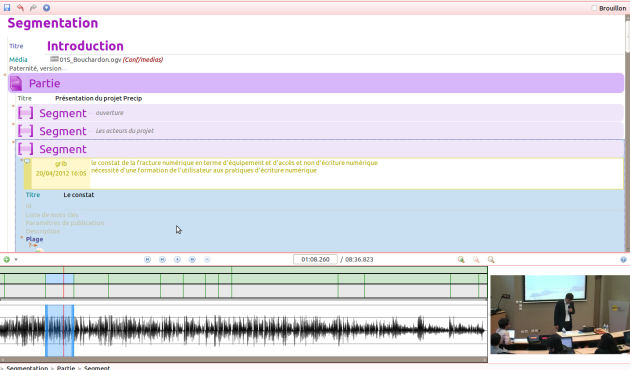Expand the 'ouverture' Segment row

(x=320, y=113)
